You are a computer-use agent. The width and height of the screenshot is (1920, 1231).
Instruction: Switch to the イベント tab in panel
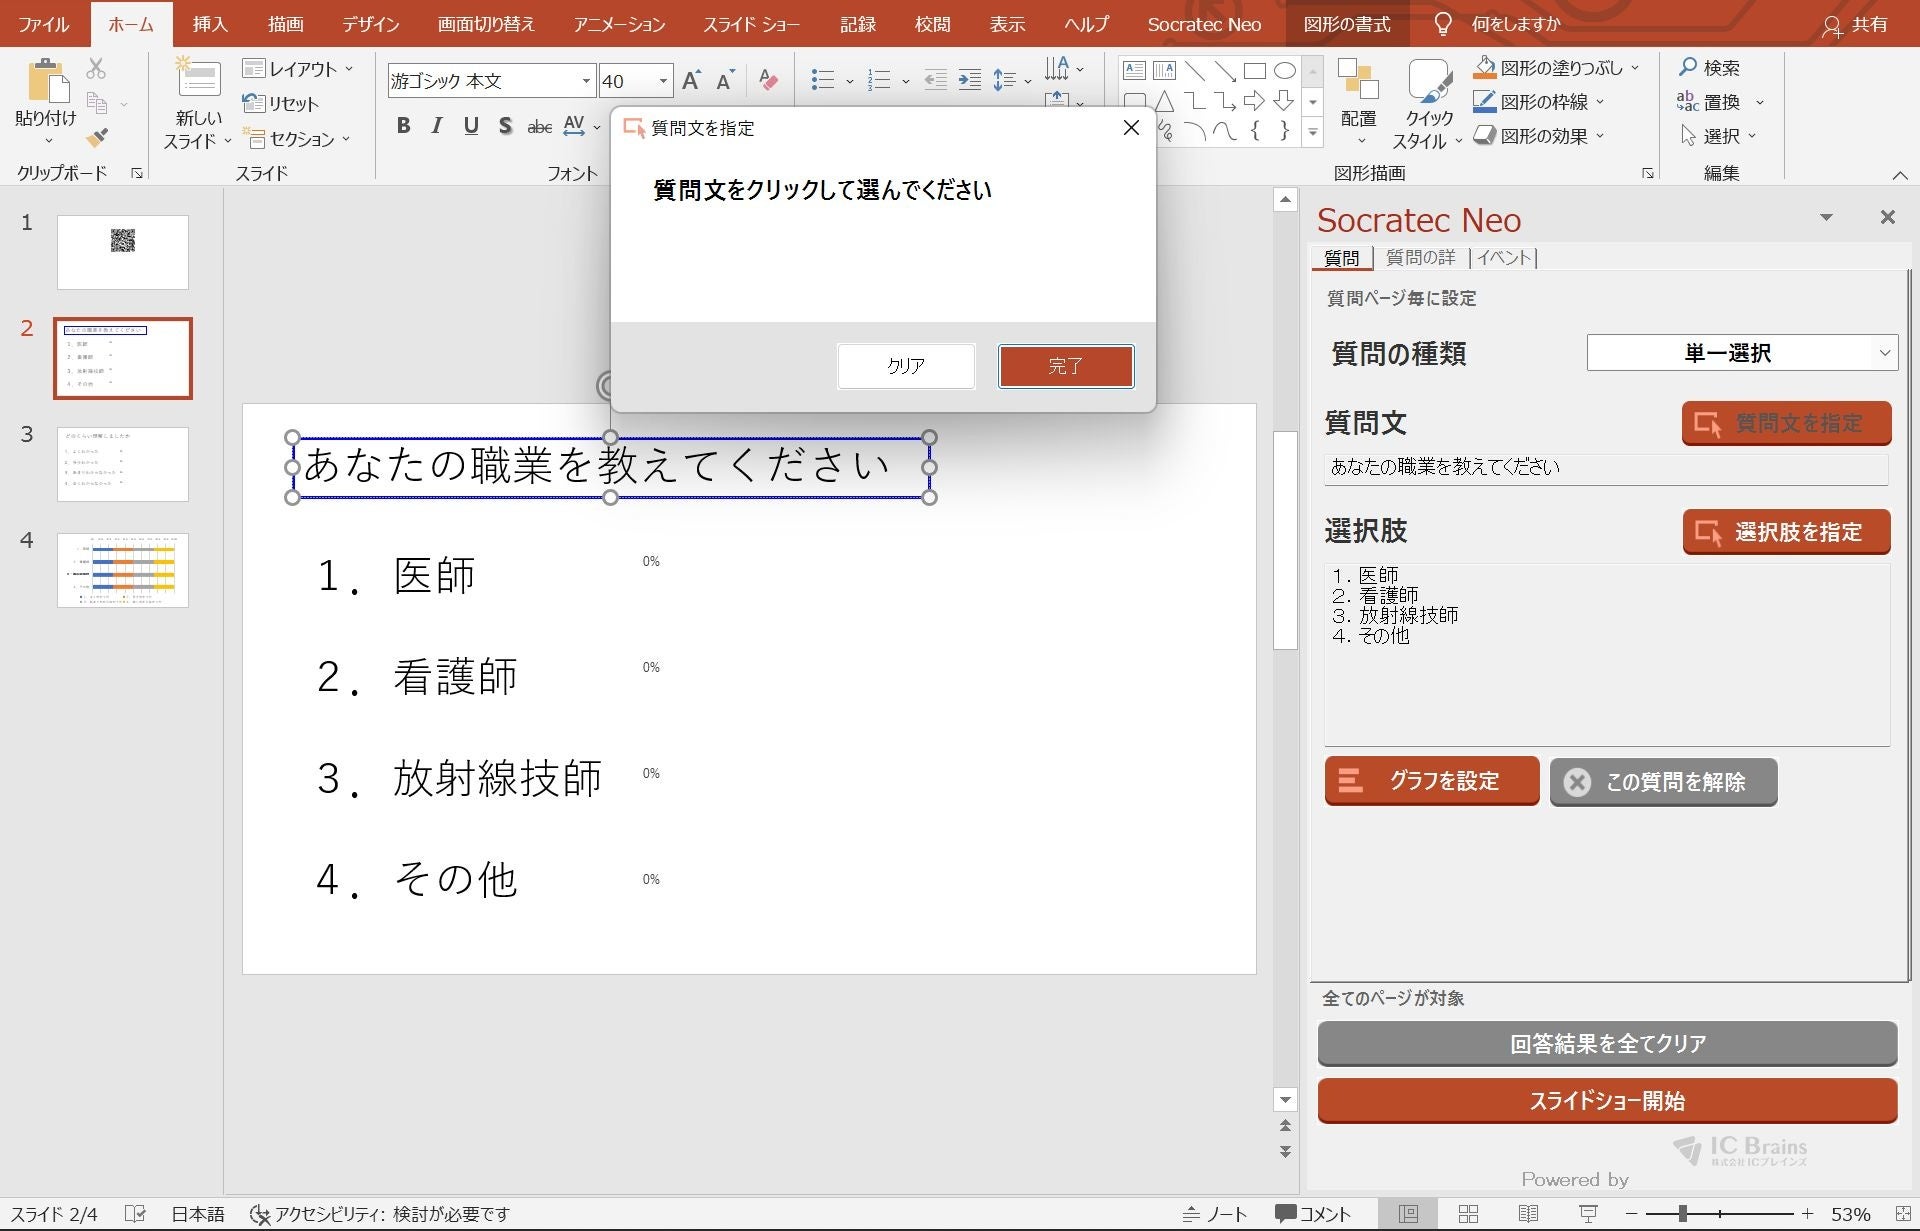(x=1504, y=258)
